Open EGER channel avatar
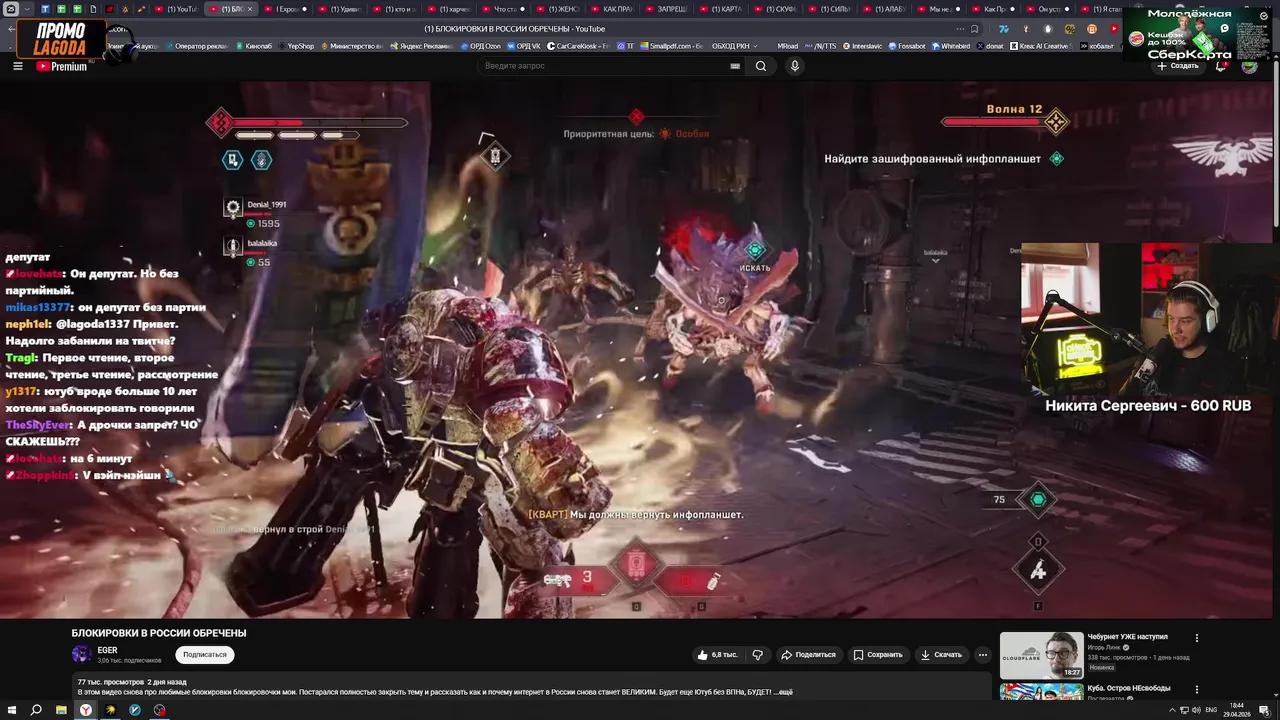Image resolution: width=1280 pixels, height=720 pixels. pos(81,654)
